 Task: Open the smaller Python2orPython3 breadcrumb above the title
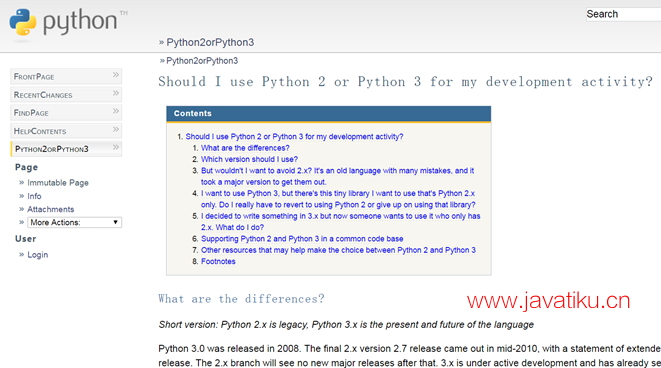click(202, 61)
